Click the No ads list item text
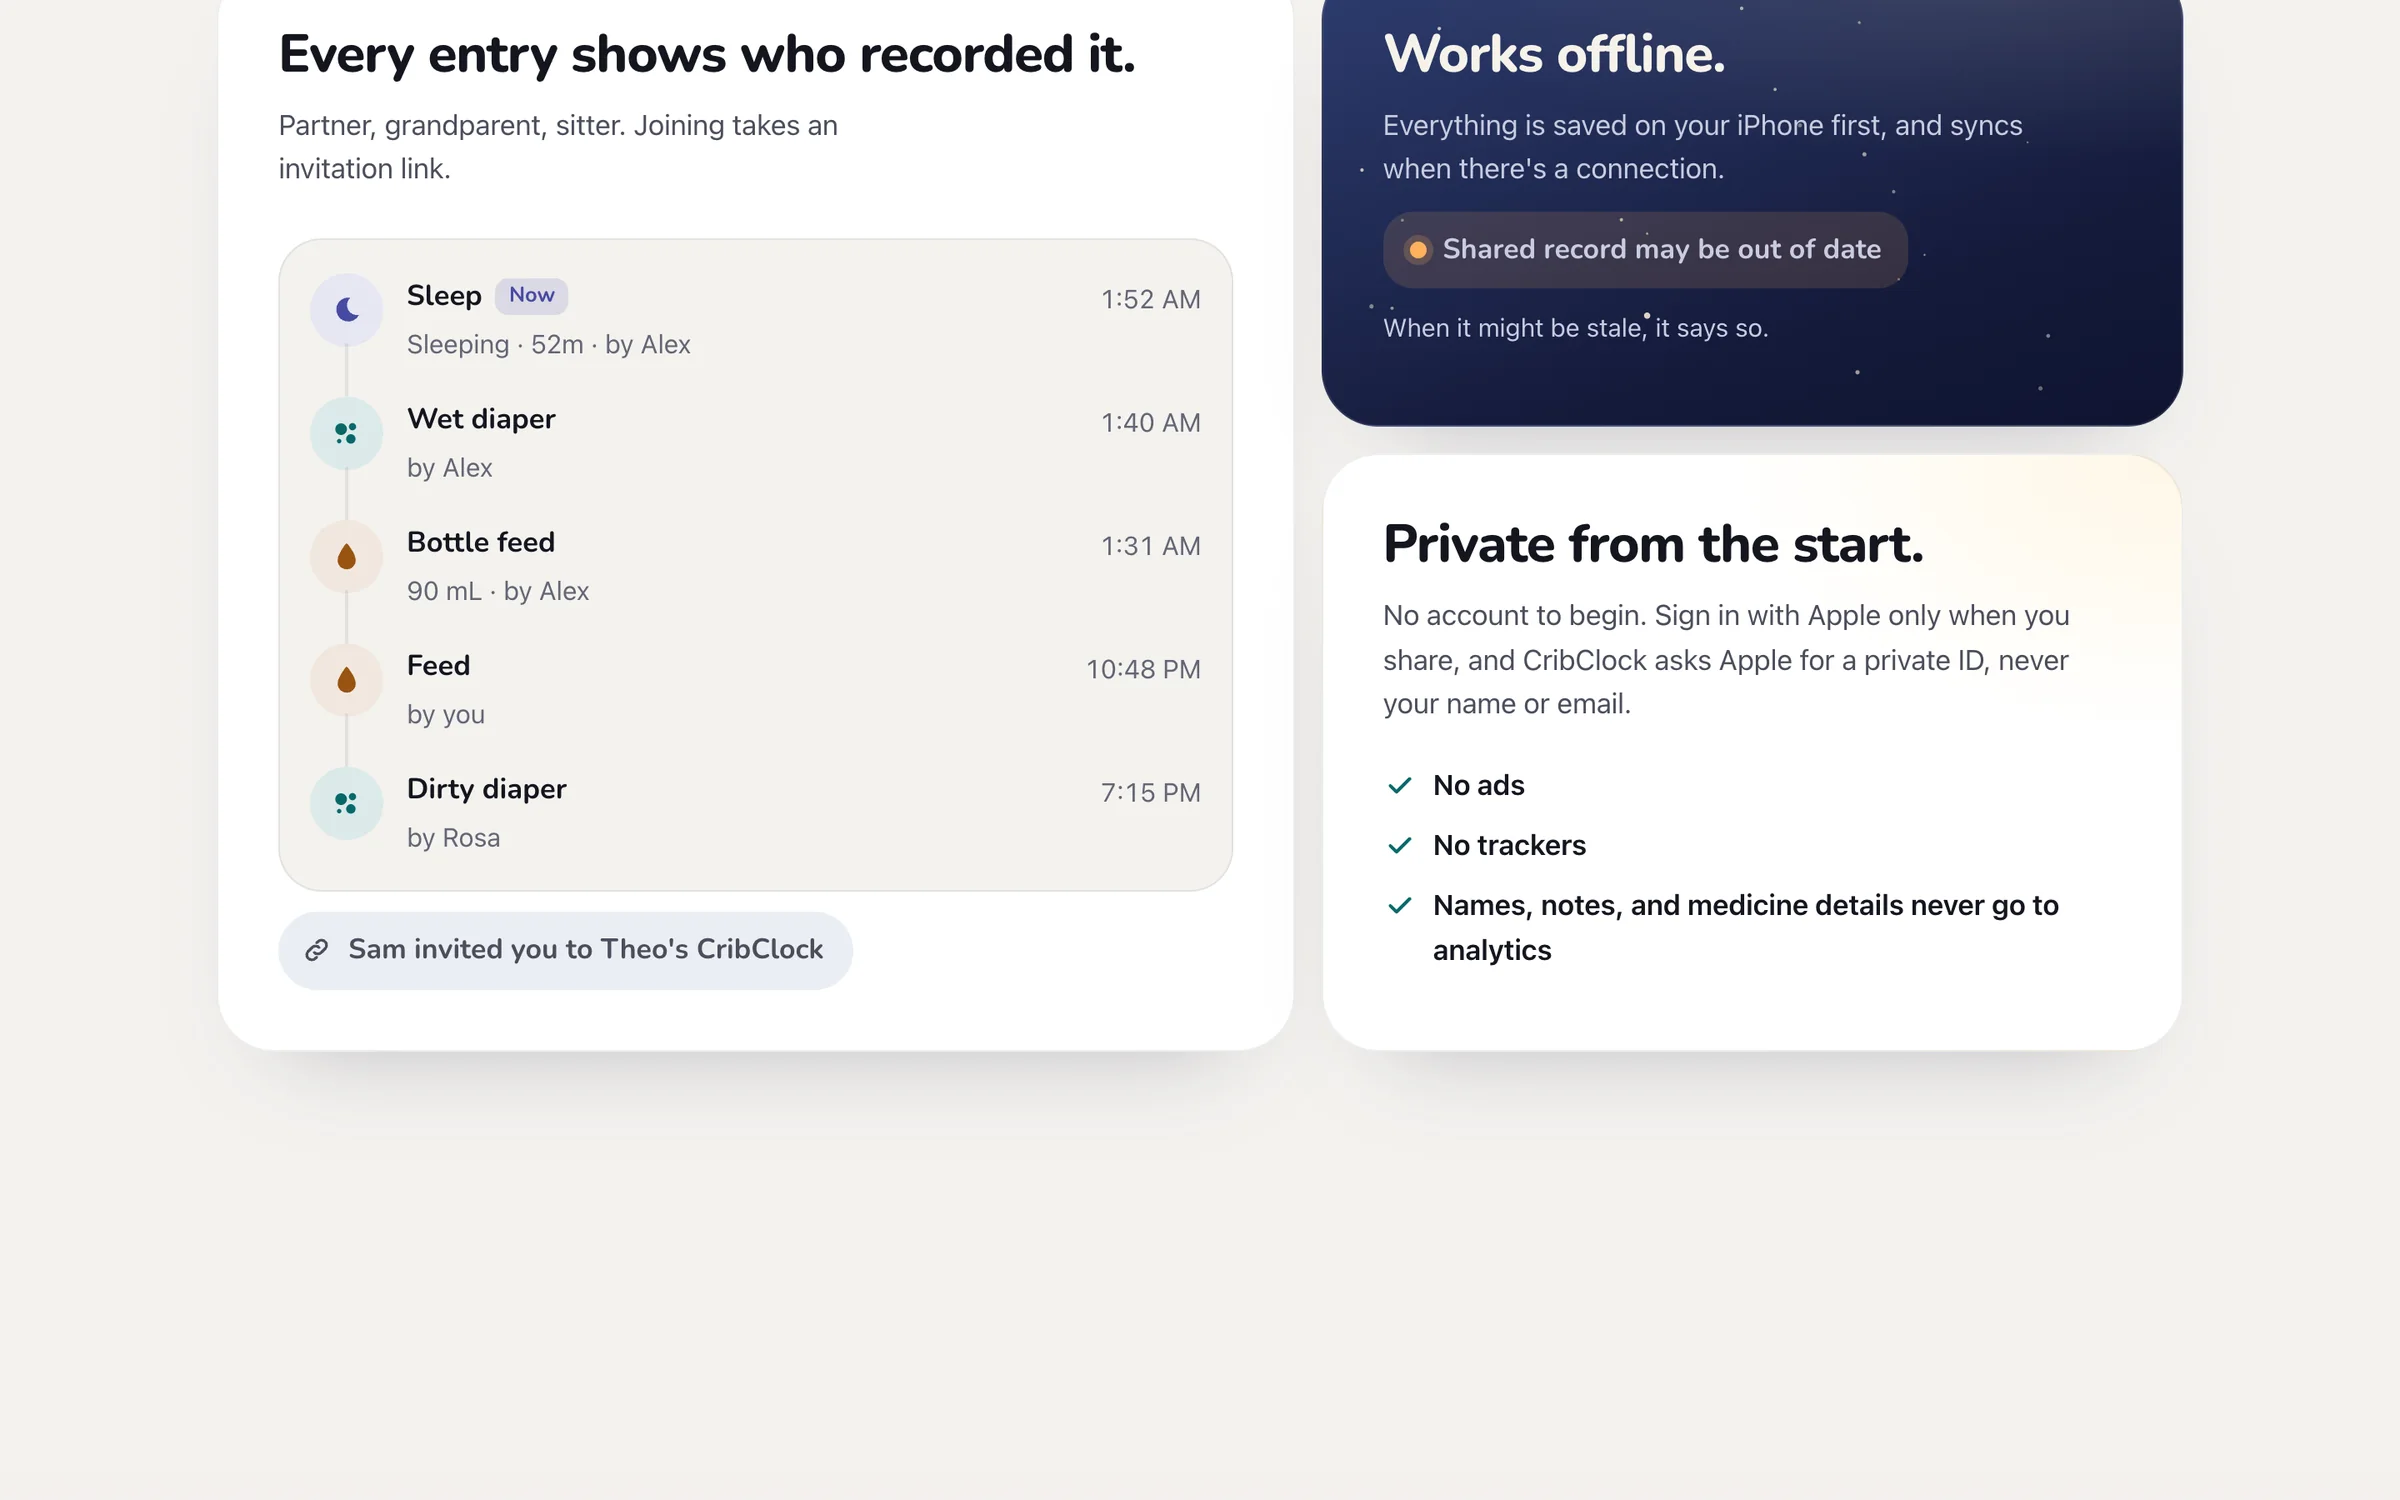Screen dimensions: 2400x1500 [x=1479, y=786]
